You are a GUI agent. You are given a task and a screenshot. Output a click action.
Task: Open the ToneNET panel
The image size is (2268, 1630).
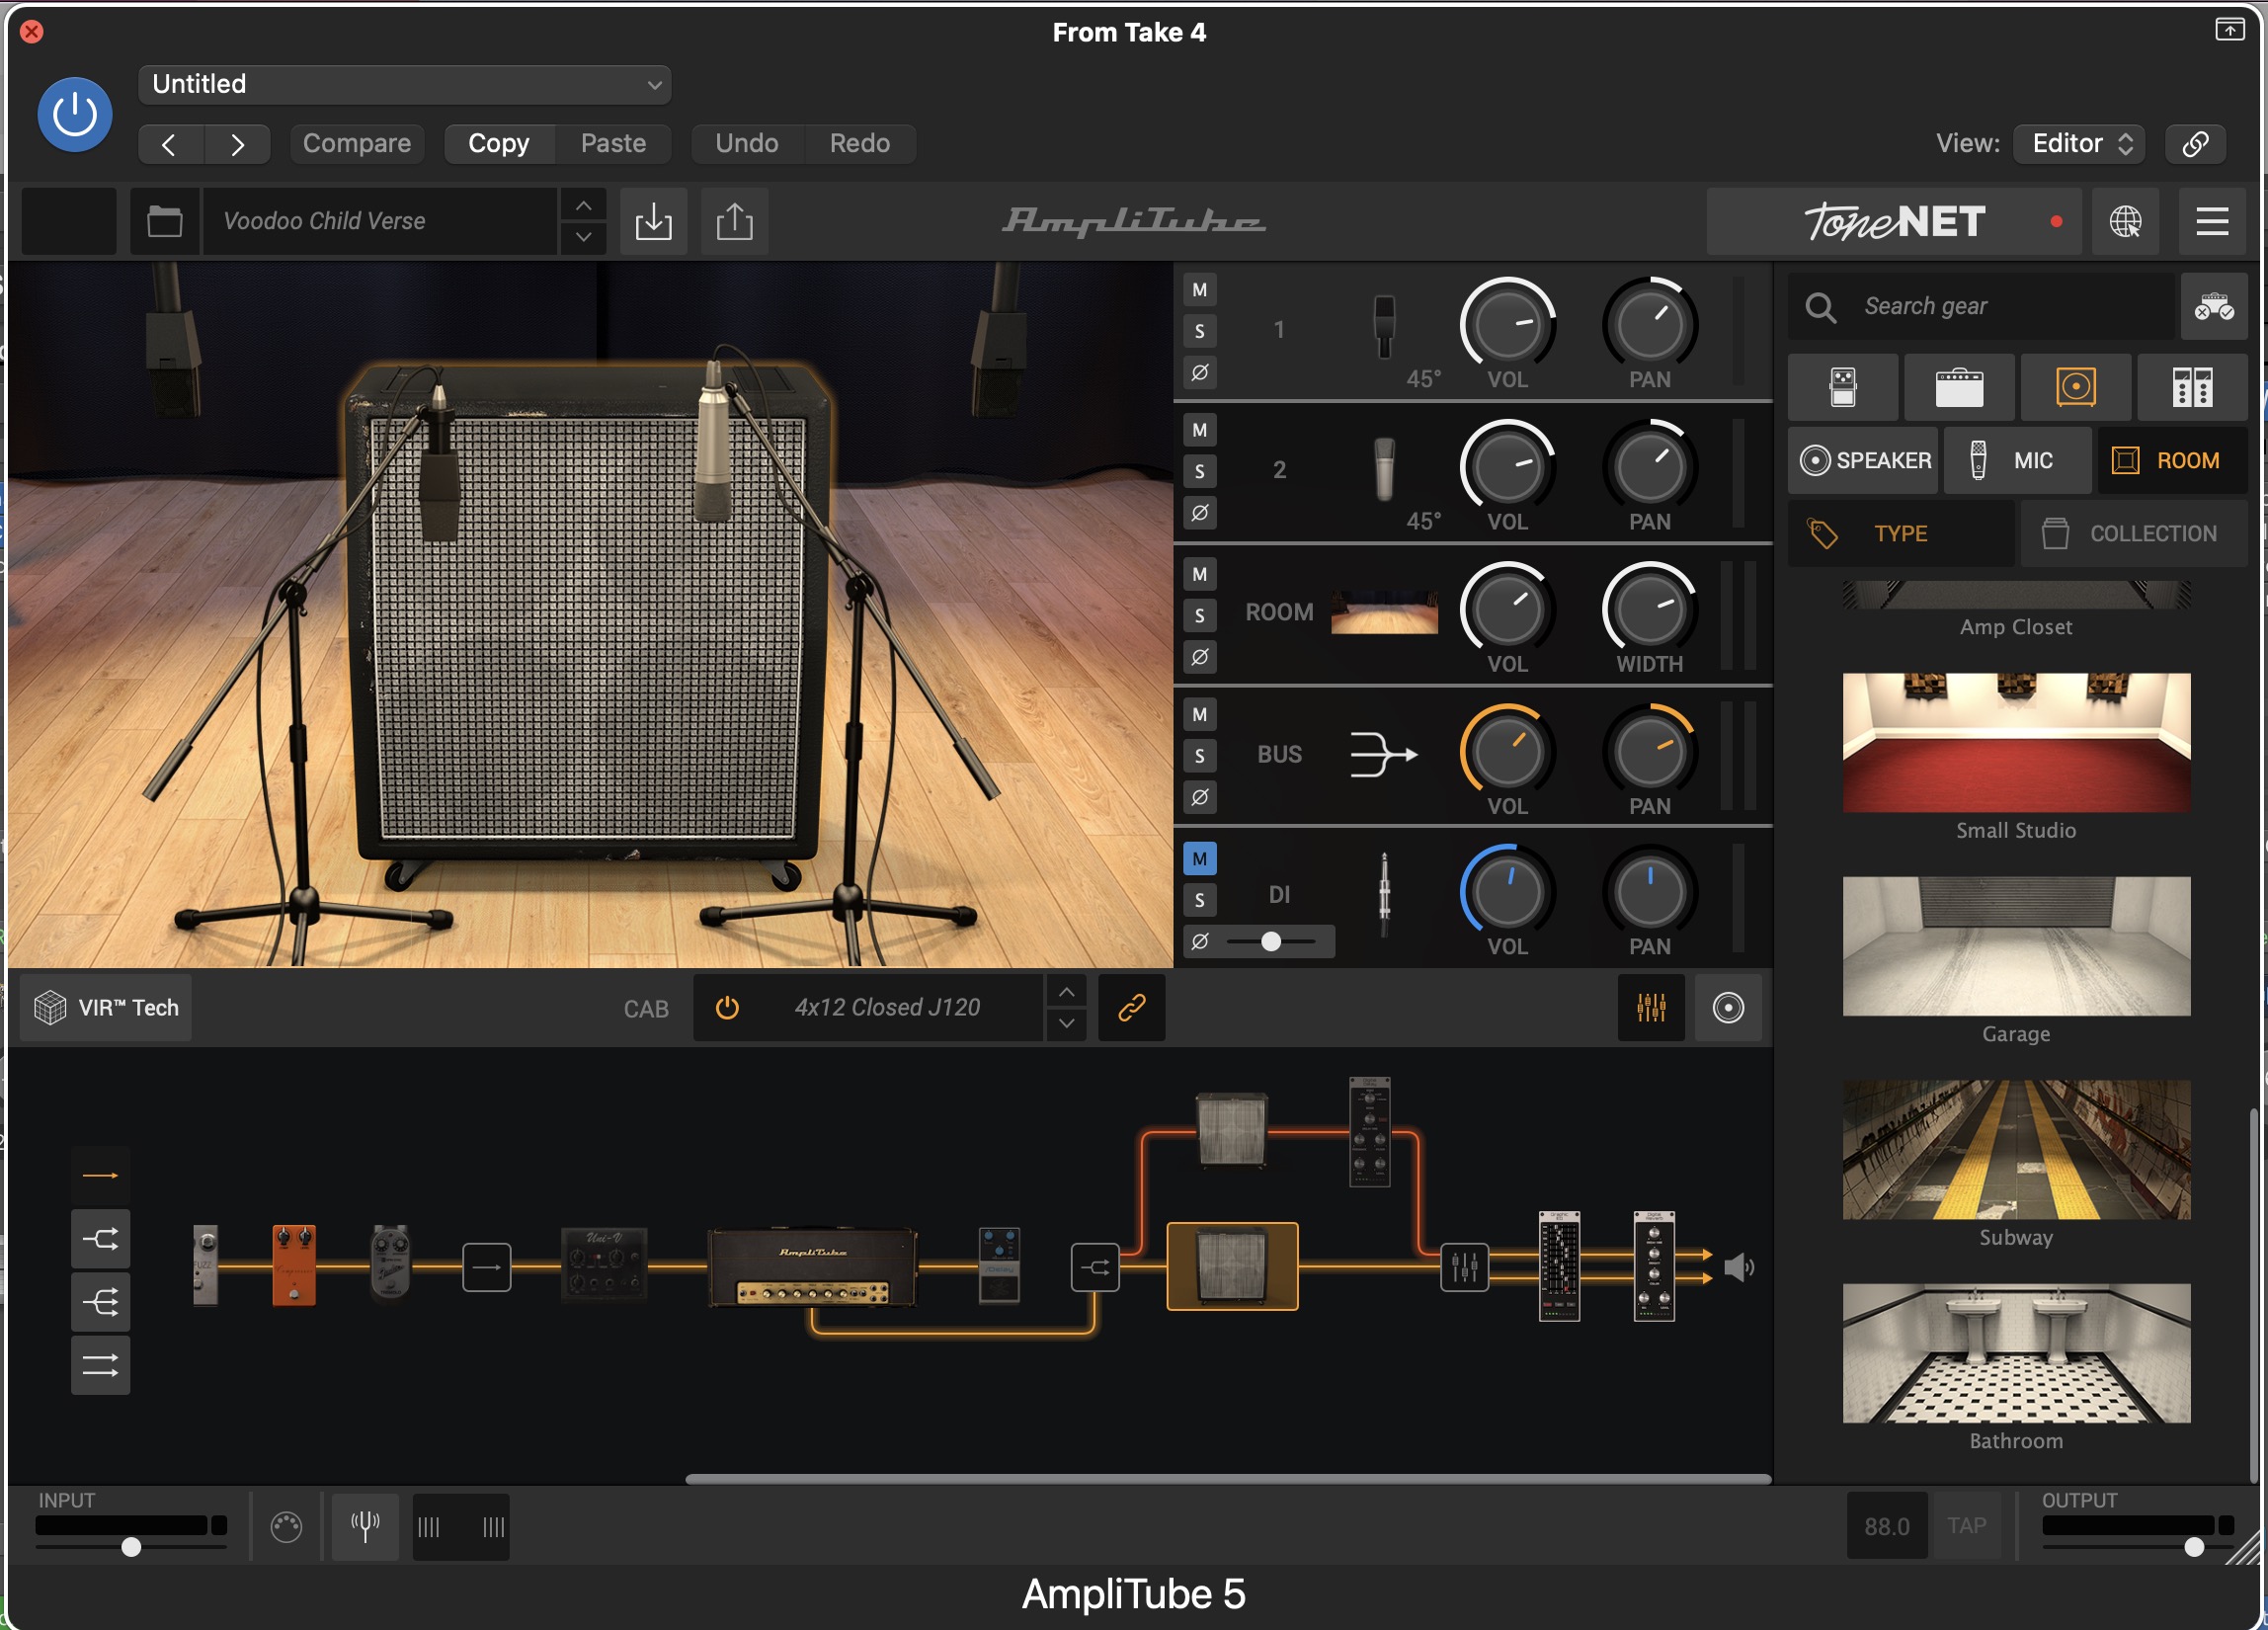1894,221
